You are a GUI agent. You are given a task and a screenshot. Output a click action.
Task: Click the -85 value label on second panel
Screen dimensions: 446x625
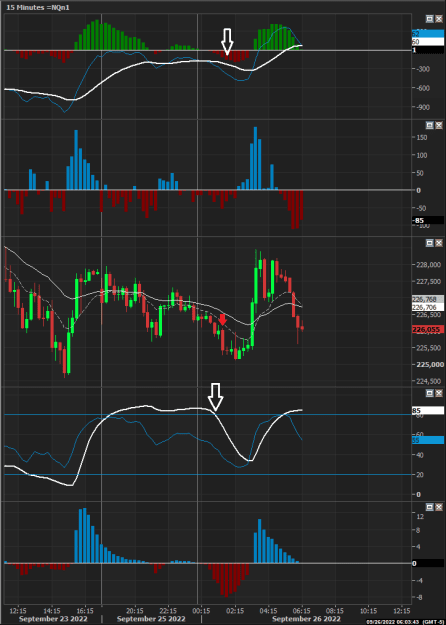tap(428, 220)
